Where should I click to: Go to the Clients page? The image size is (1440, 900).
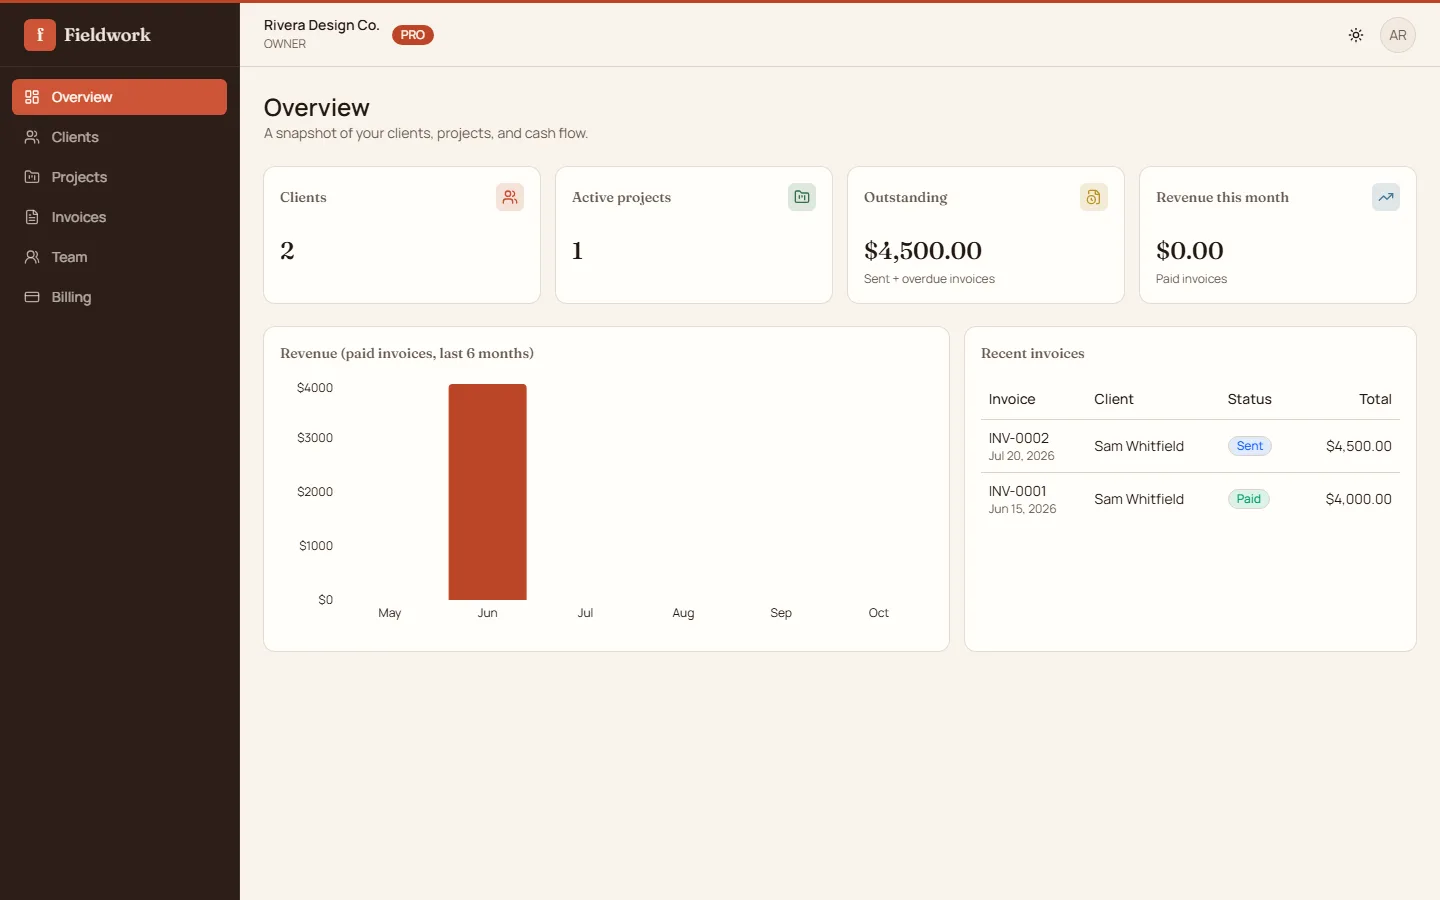pyautogui.click(x=119, y=137)
